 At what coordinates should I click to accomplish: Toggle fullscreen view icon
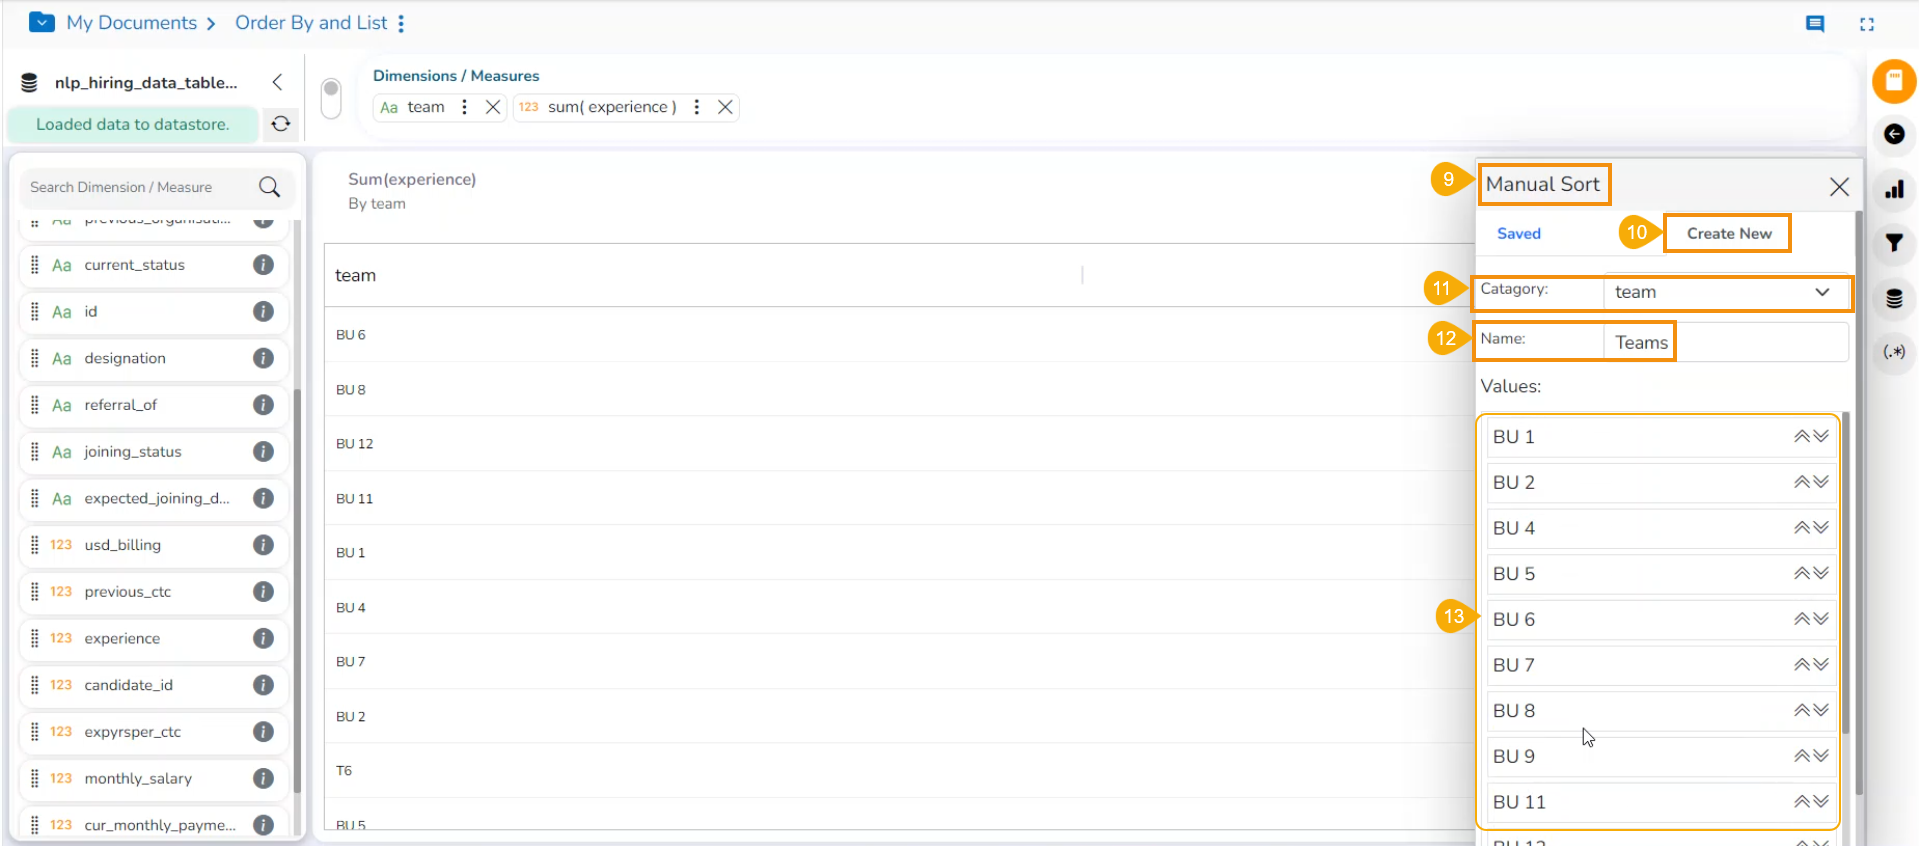point(1867,24)
